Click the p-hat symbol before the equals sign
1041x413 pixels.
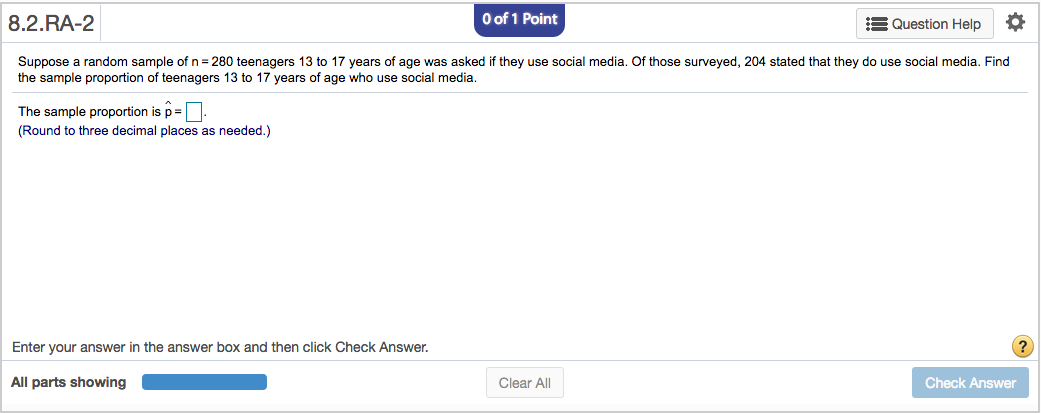coord(168,112)
